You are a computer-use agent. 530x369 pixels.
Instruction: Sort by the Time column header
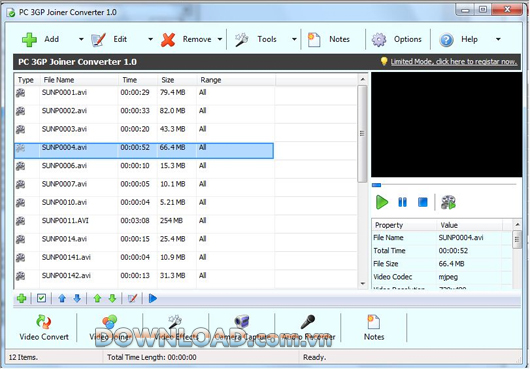click(138, 80)
